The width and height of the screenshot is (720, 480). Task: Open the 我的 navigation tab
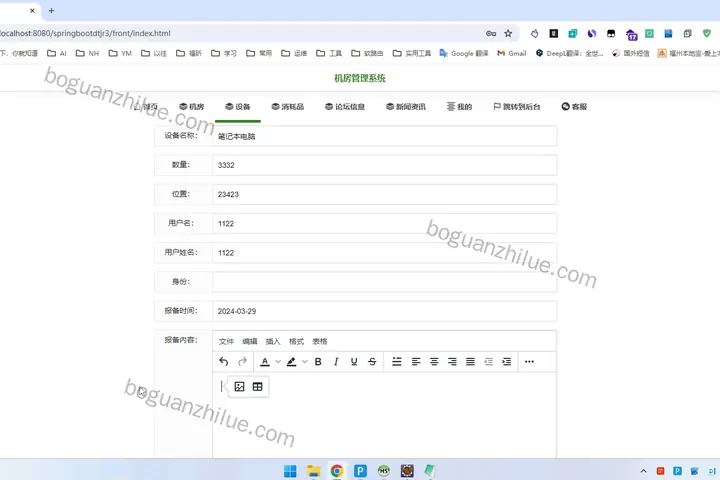tap(459, 107)
